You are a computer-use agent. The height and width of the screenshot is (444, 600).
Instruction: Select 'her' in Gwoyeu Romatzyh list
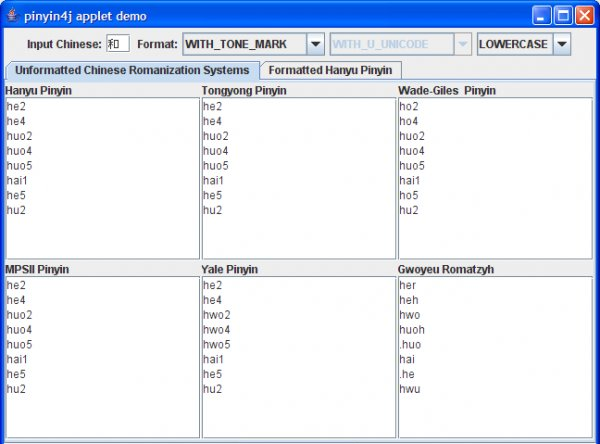coord(408,285)
